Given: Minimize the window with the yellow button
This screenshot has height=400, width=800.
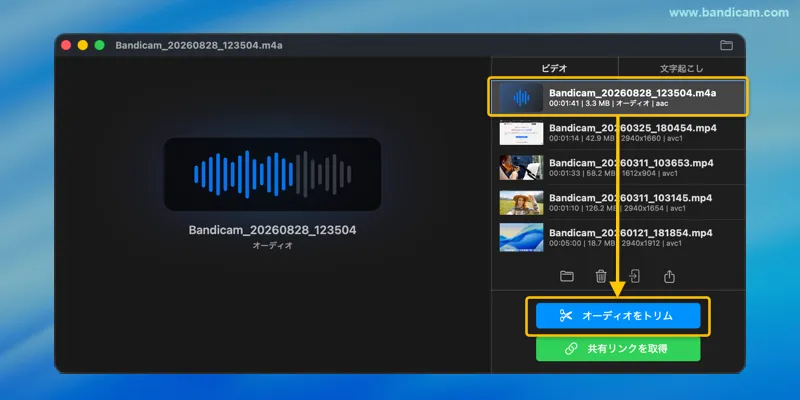Looking at the screenshot, I should [83, 45].
